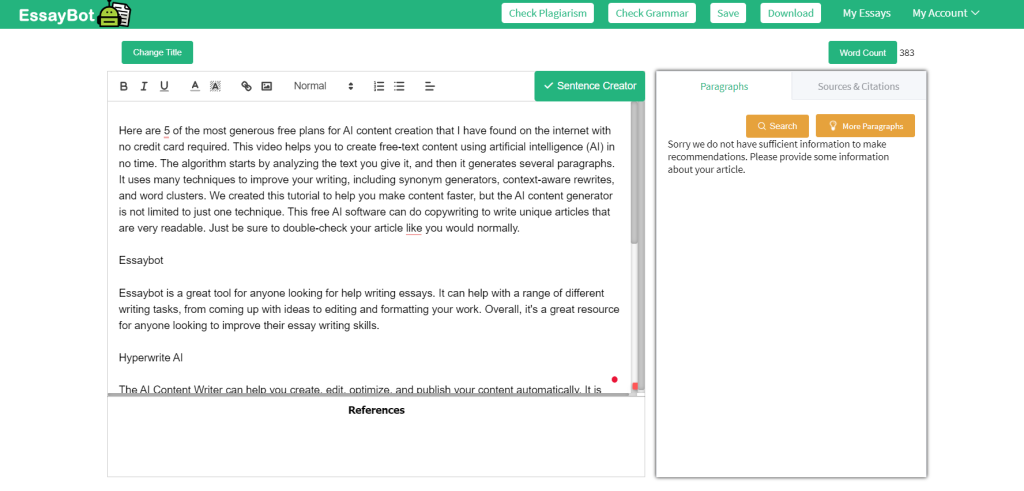Click the insert link icon
This screenshot has width=1024, height=491.
tap(246, 86)
